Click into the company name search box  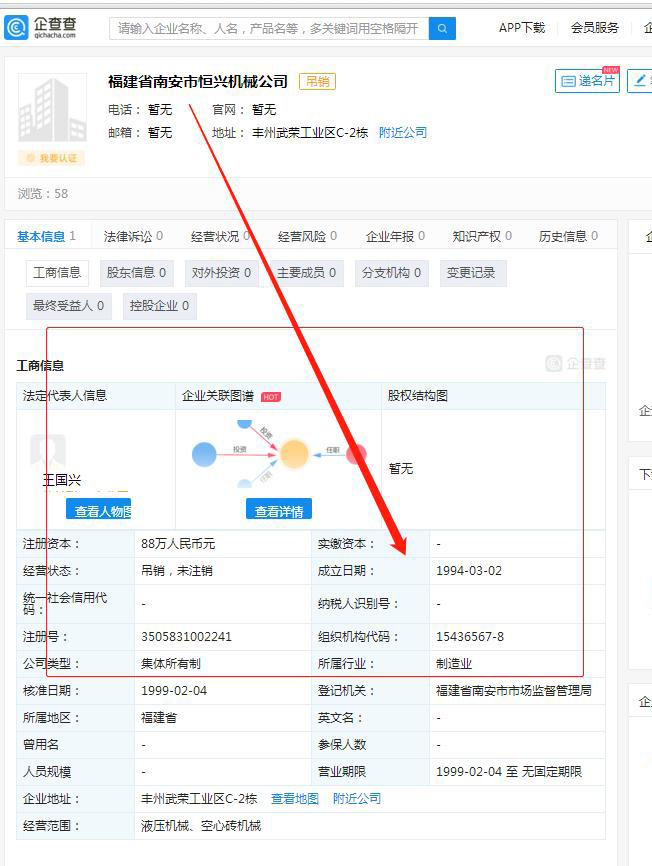click(x=268, y=28)
